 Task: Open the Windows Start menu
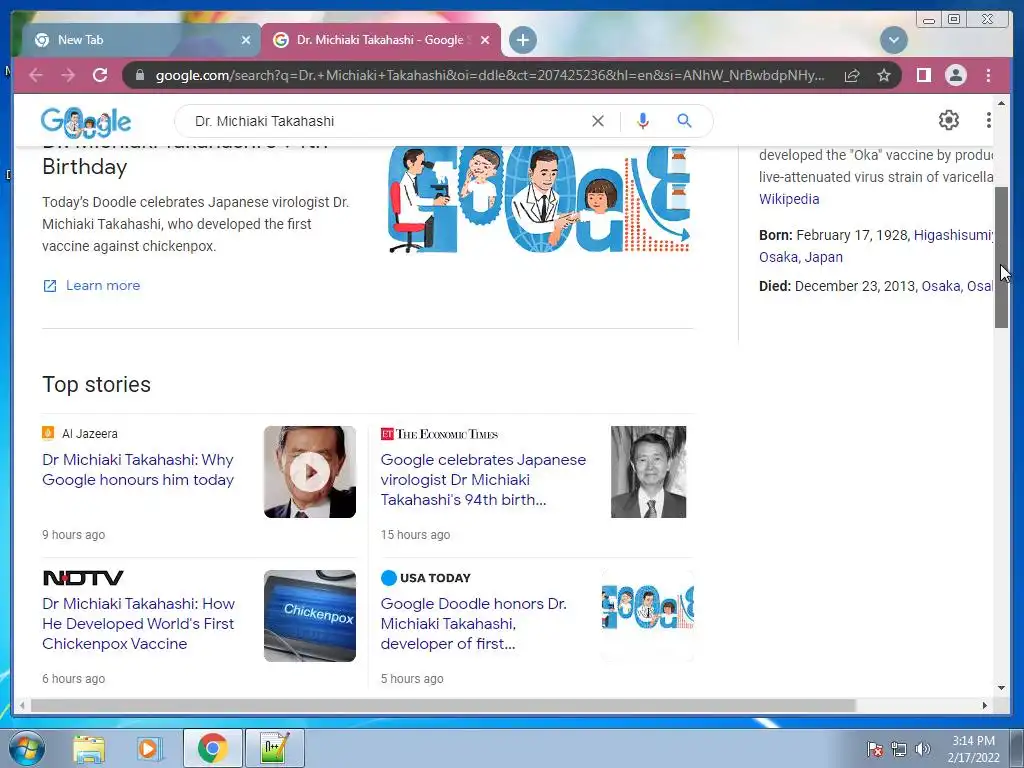pos(27,748)
